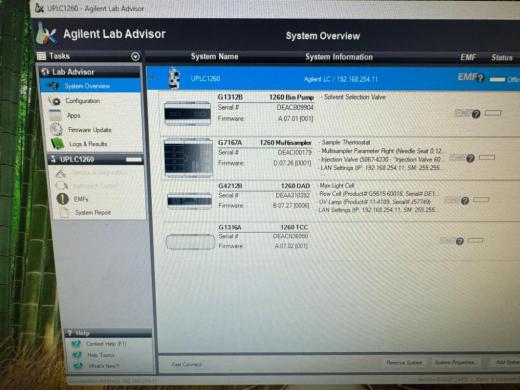Open Context Help (F1) link
This screenshot has height=390, width=520.
pyautogui.click(x=106, y=344)
